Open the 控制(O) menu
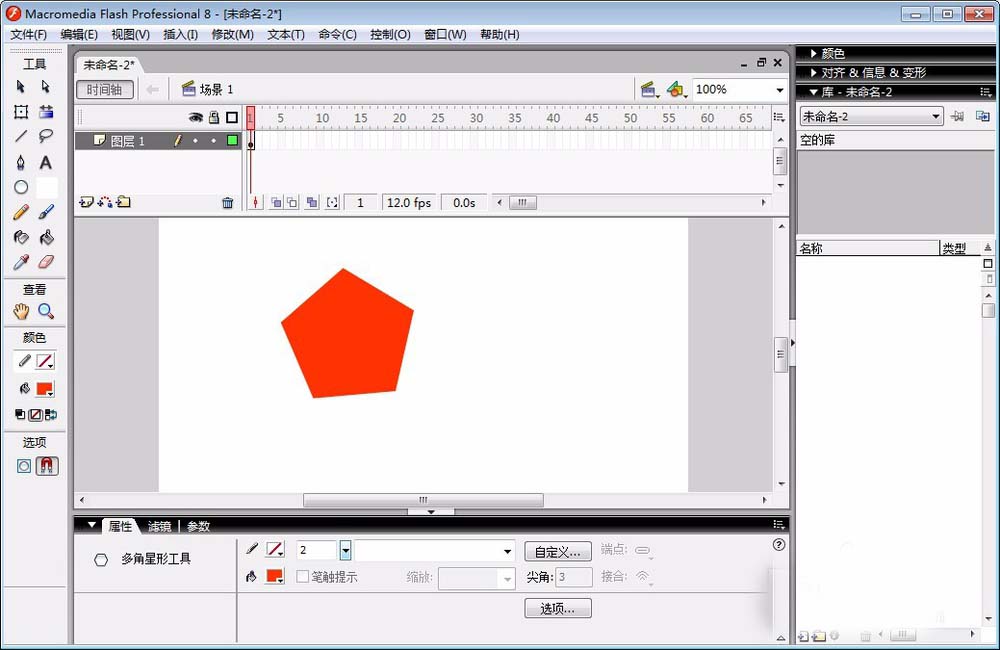Image resolution: width=1000 pixels, height=650 pixels. point(390,34)
